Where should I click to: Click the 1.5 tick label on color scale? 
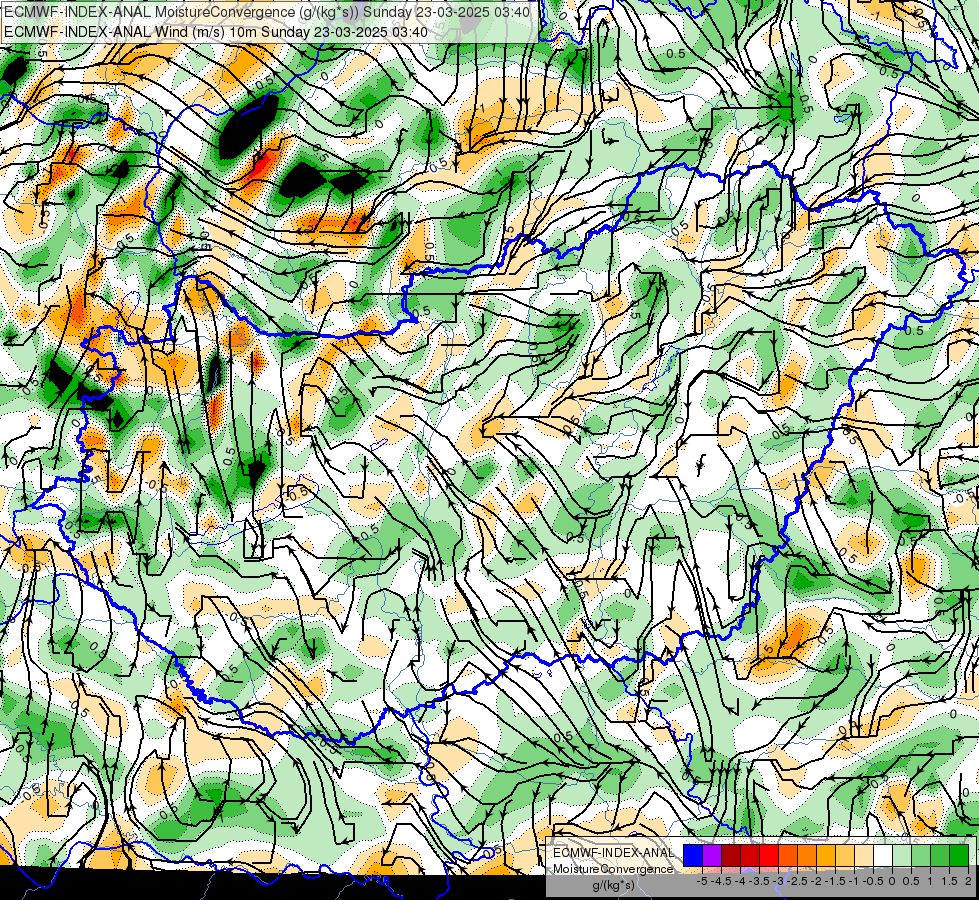click(949, 881)
